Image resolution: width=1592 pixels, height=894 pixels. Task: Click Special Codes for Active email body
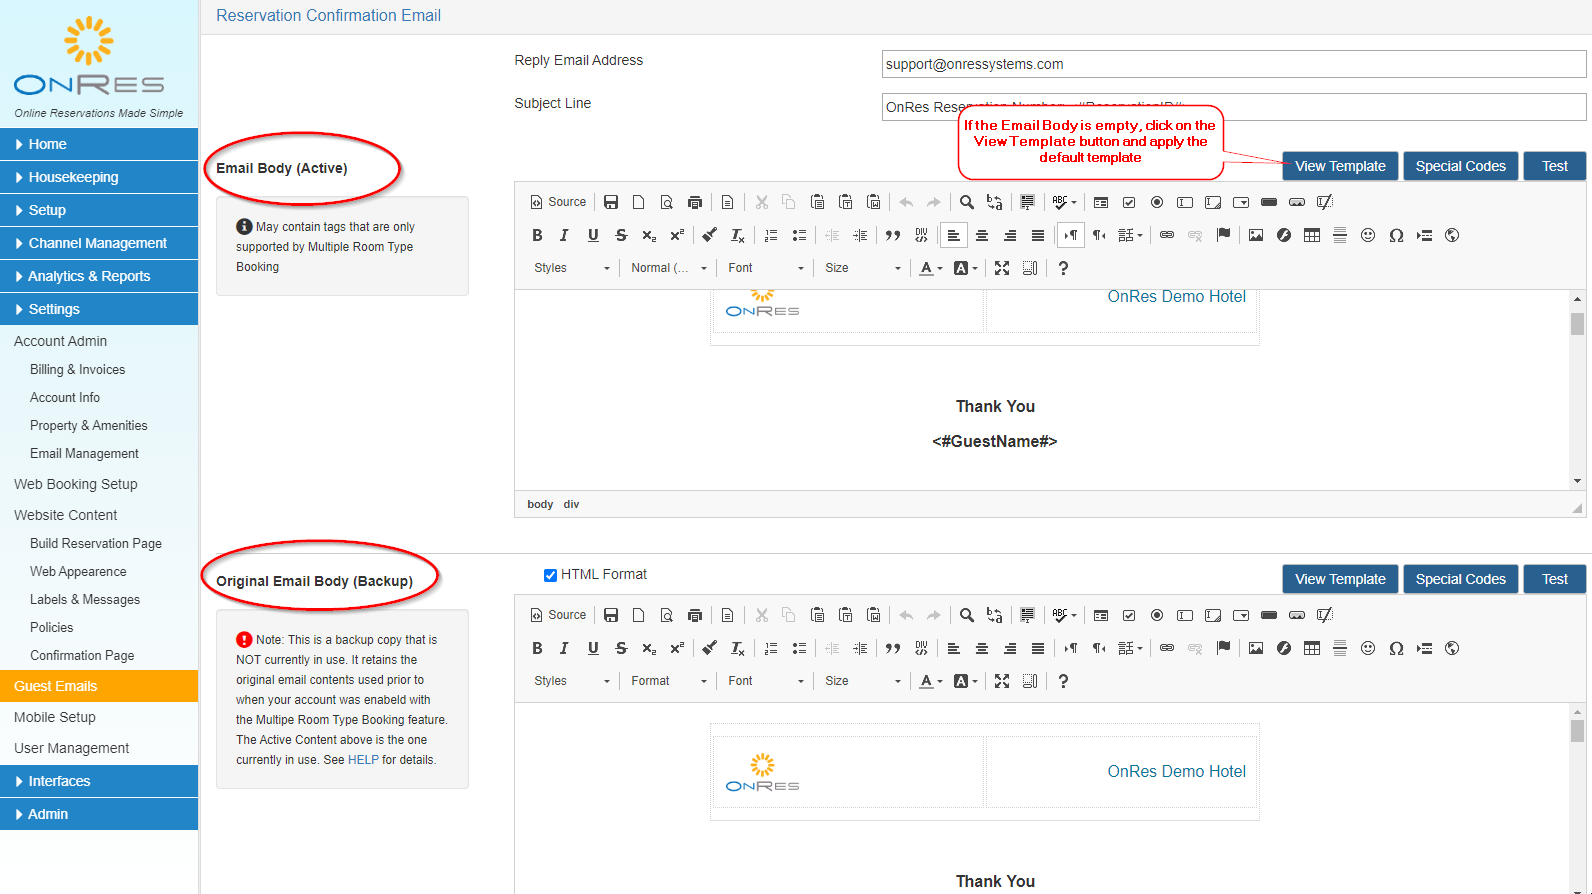click(1460, 166)
